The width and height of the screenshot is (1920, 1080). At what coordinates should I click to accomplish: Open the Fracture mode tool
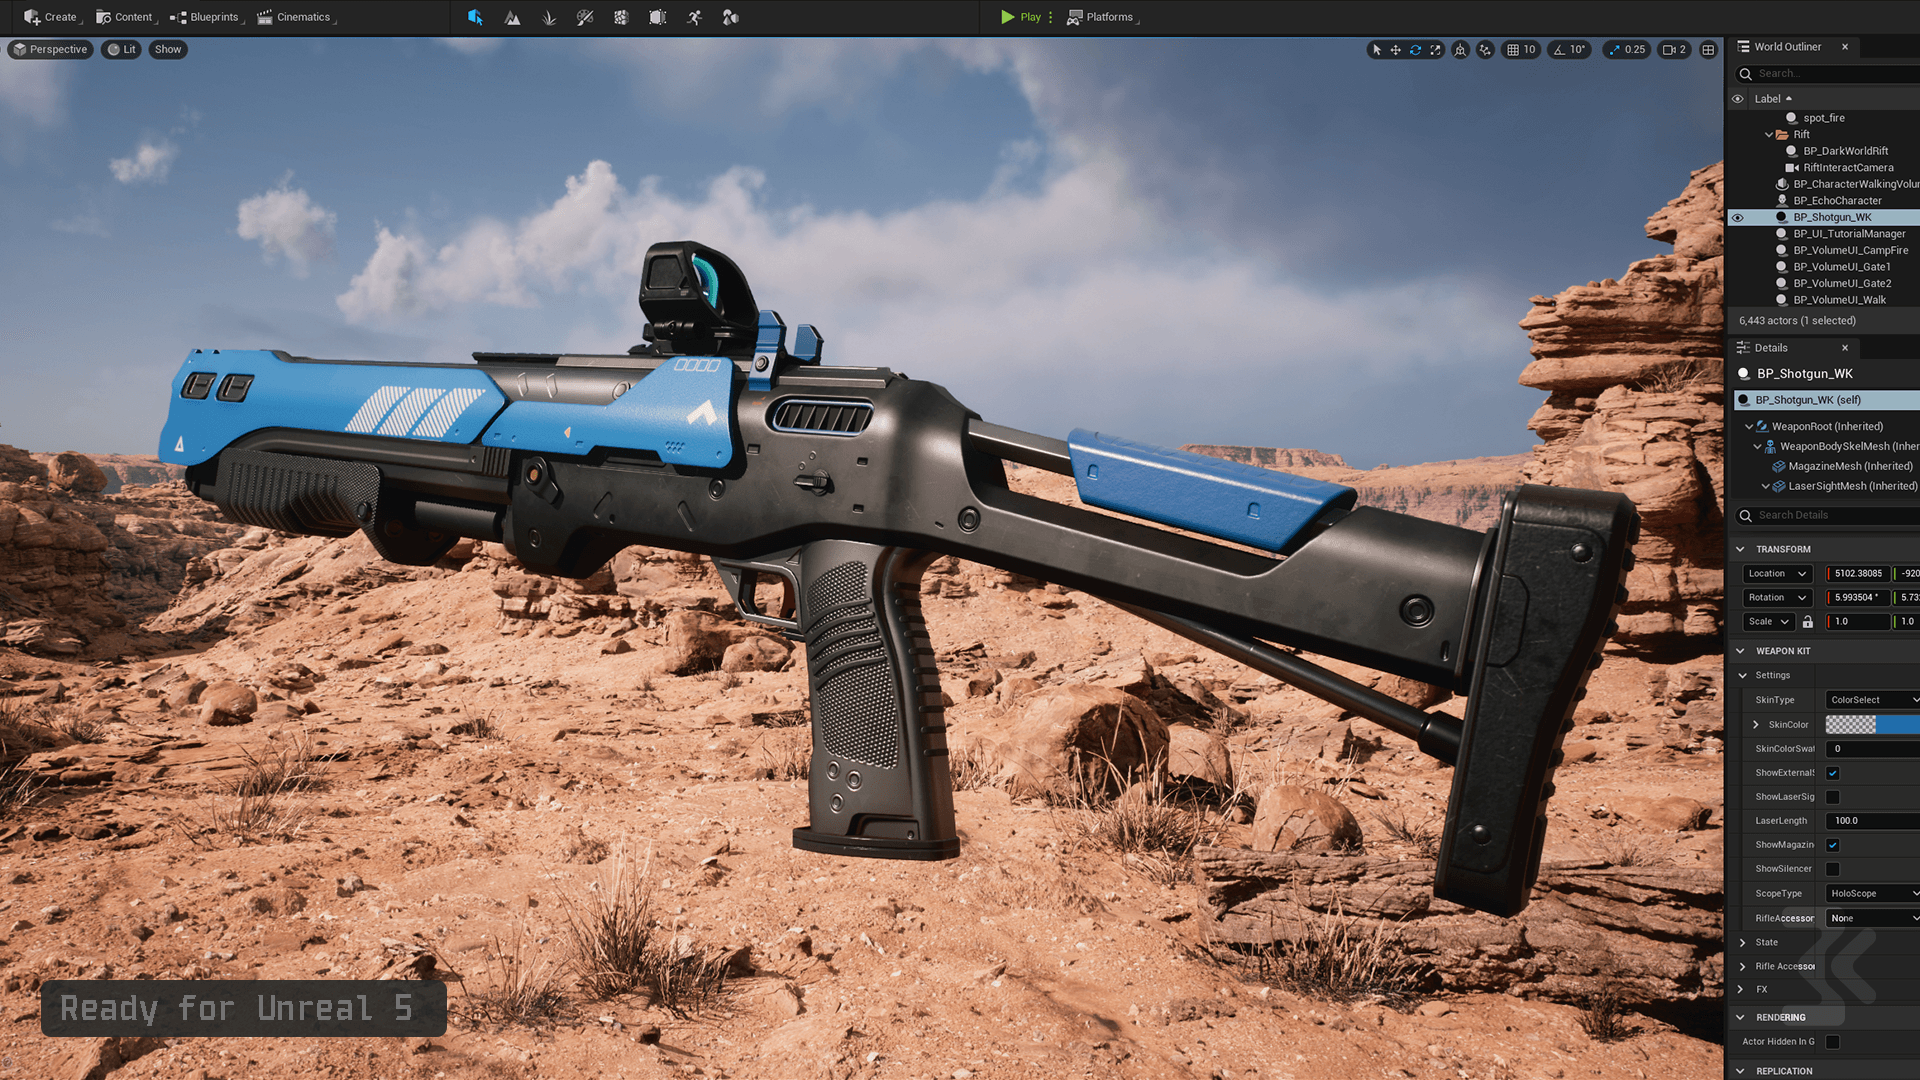tap(621, 17)
